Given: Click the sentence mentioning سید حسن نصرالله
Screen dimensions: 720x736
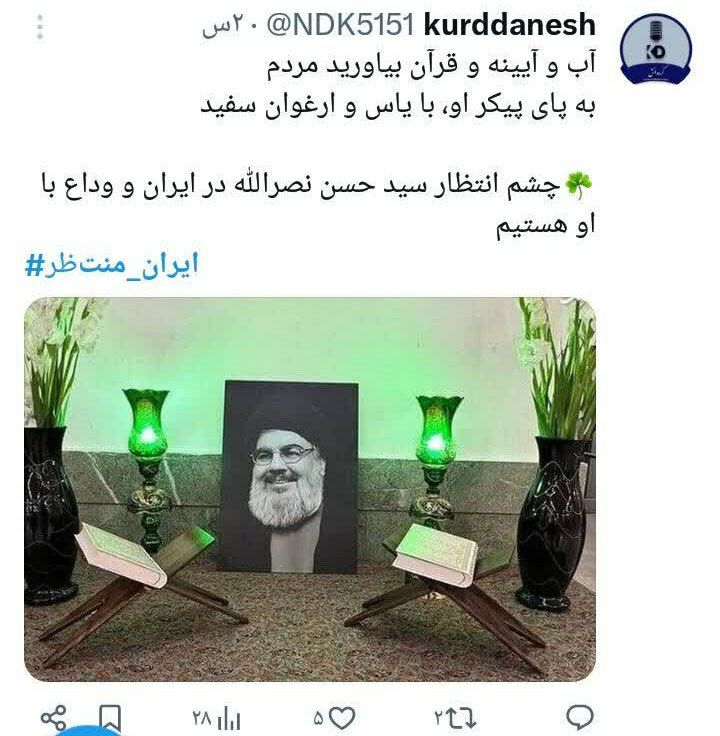Looking at the screenshot, I should tap(319, 206).
